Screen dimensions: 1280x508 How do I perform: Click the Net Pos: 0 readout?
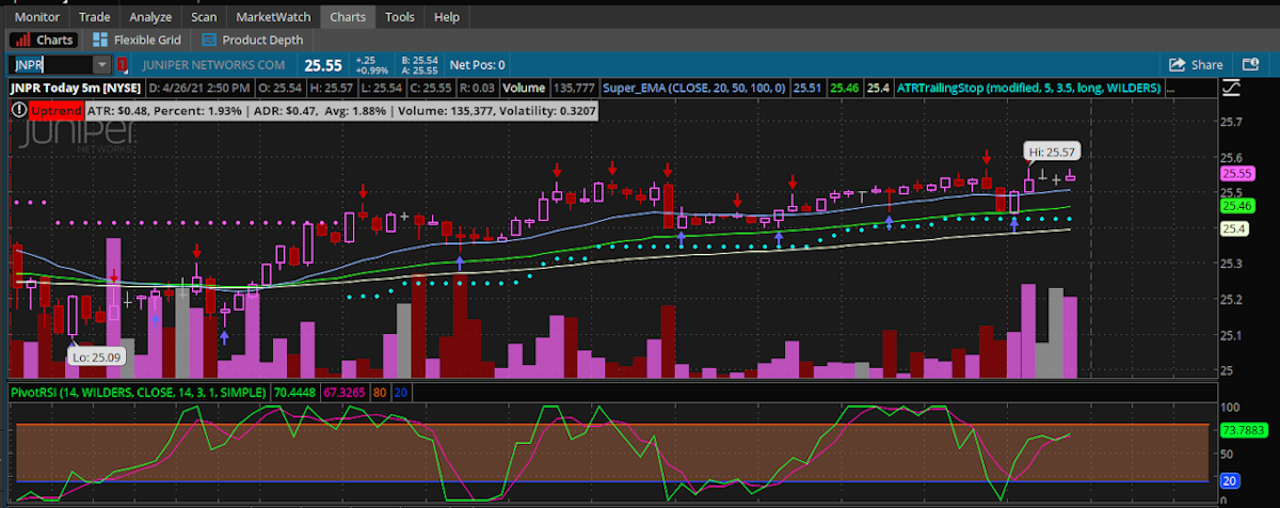[478, 65]
